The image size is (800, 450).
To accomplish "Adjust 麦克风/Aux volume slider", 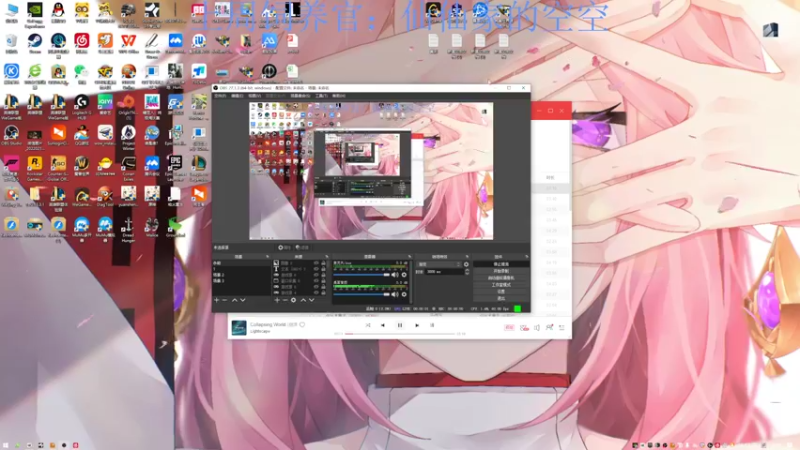I will (362, 275).
